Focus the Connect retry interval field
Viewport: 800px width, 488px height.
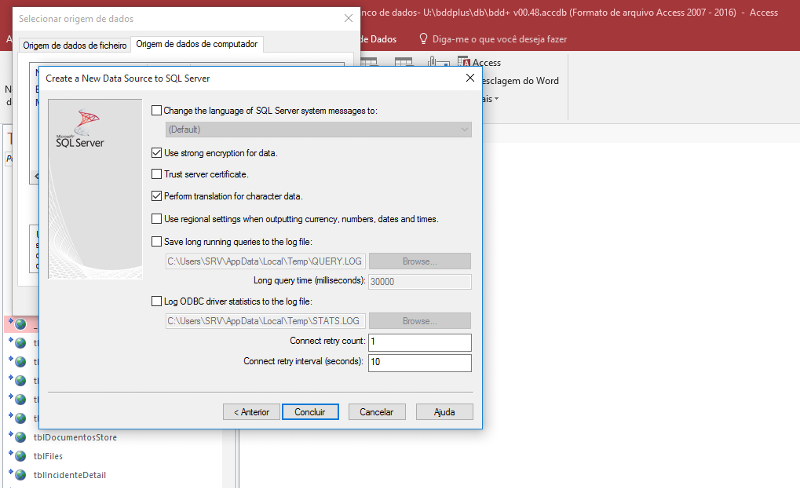tap(419, 362)
